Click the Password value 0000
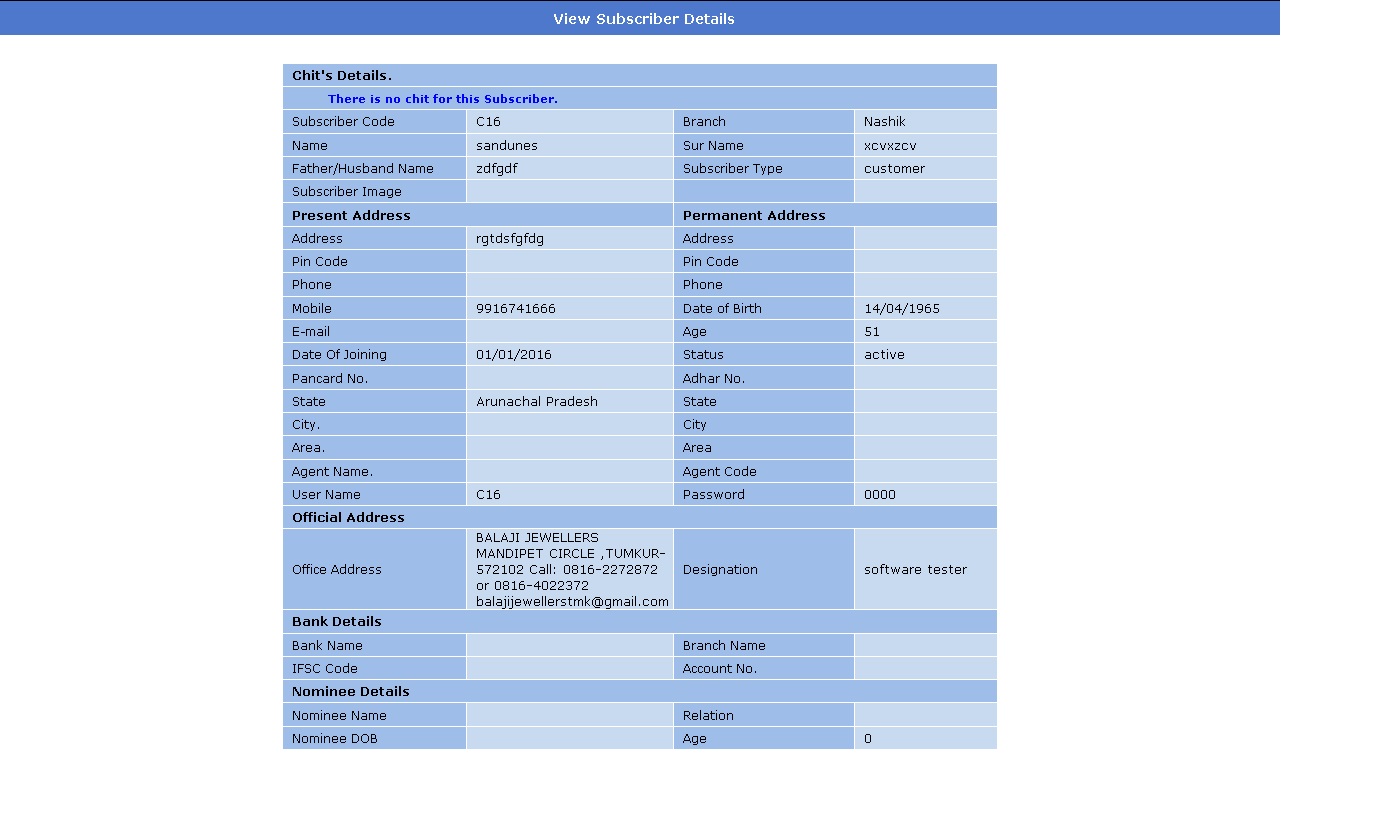 tap(880, 495)
